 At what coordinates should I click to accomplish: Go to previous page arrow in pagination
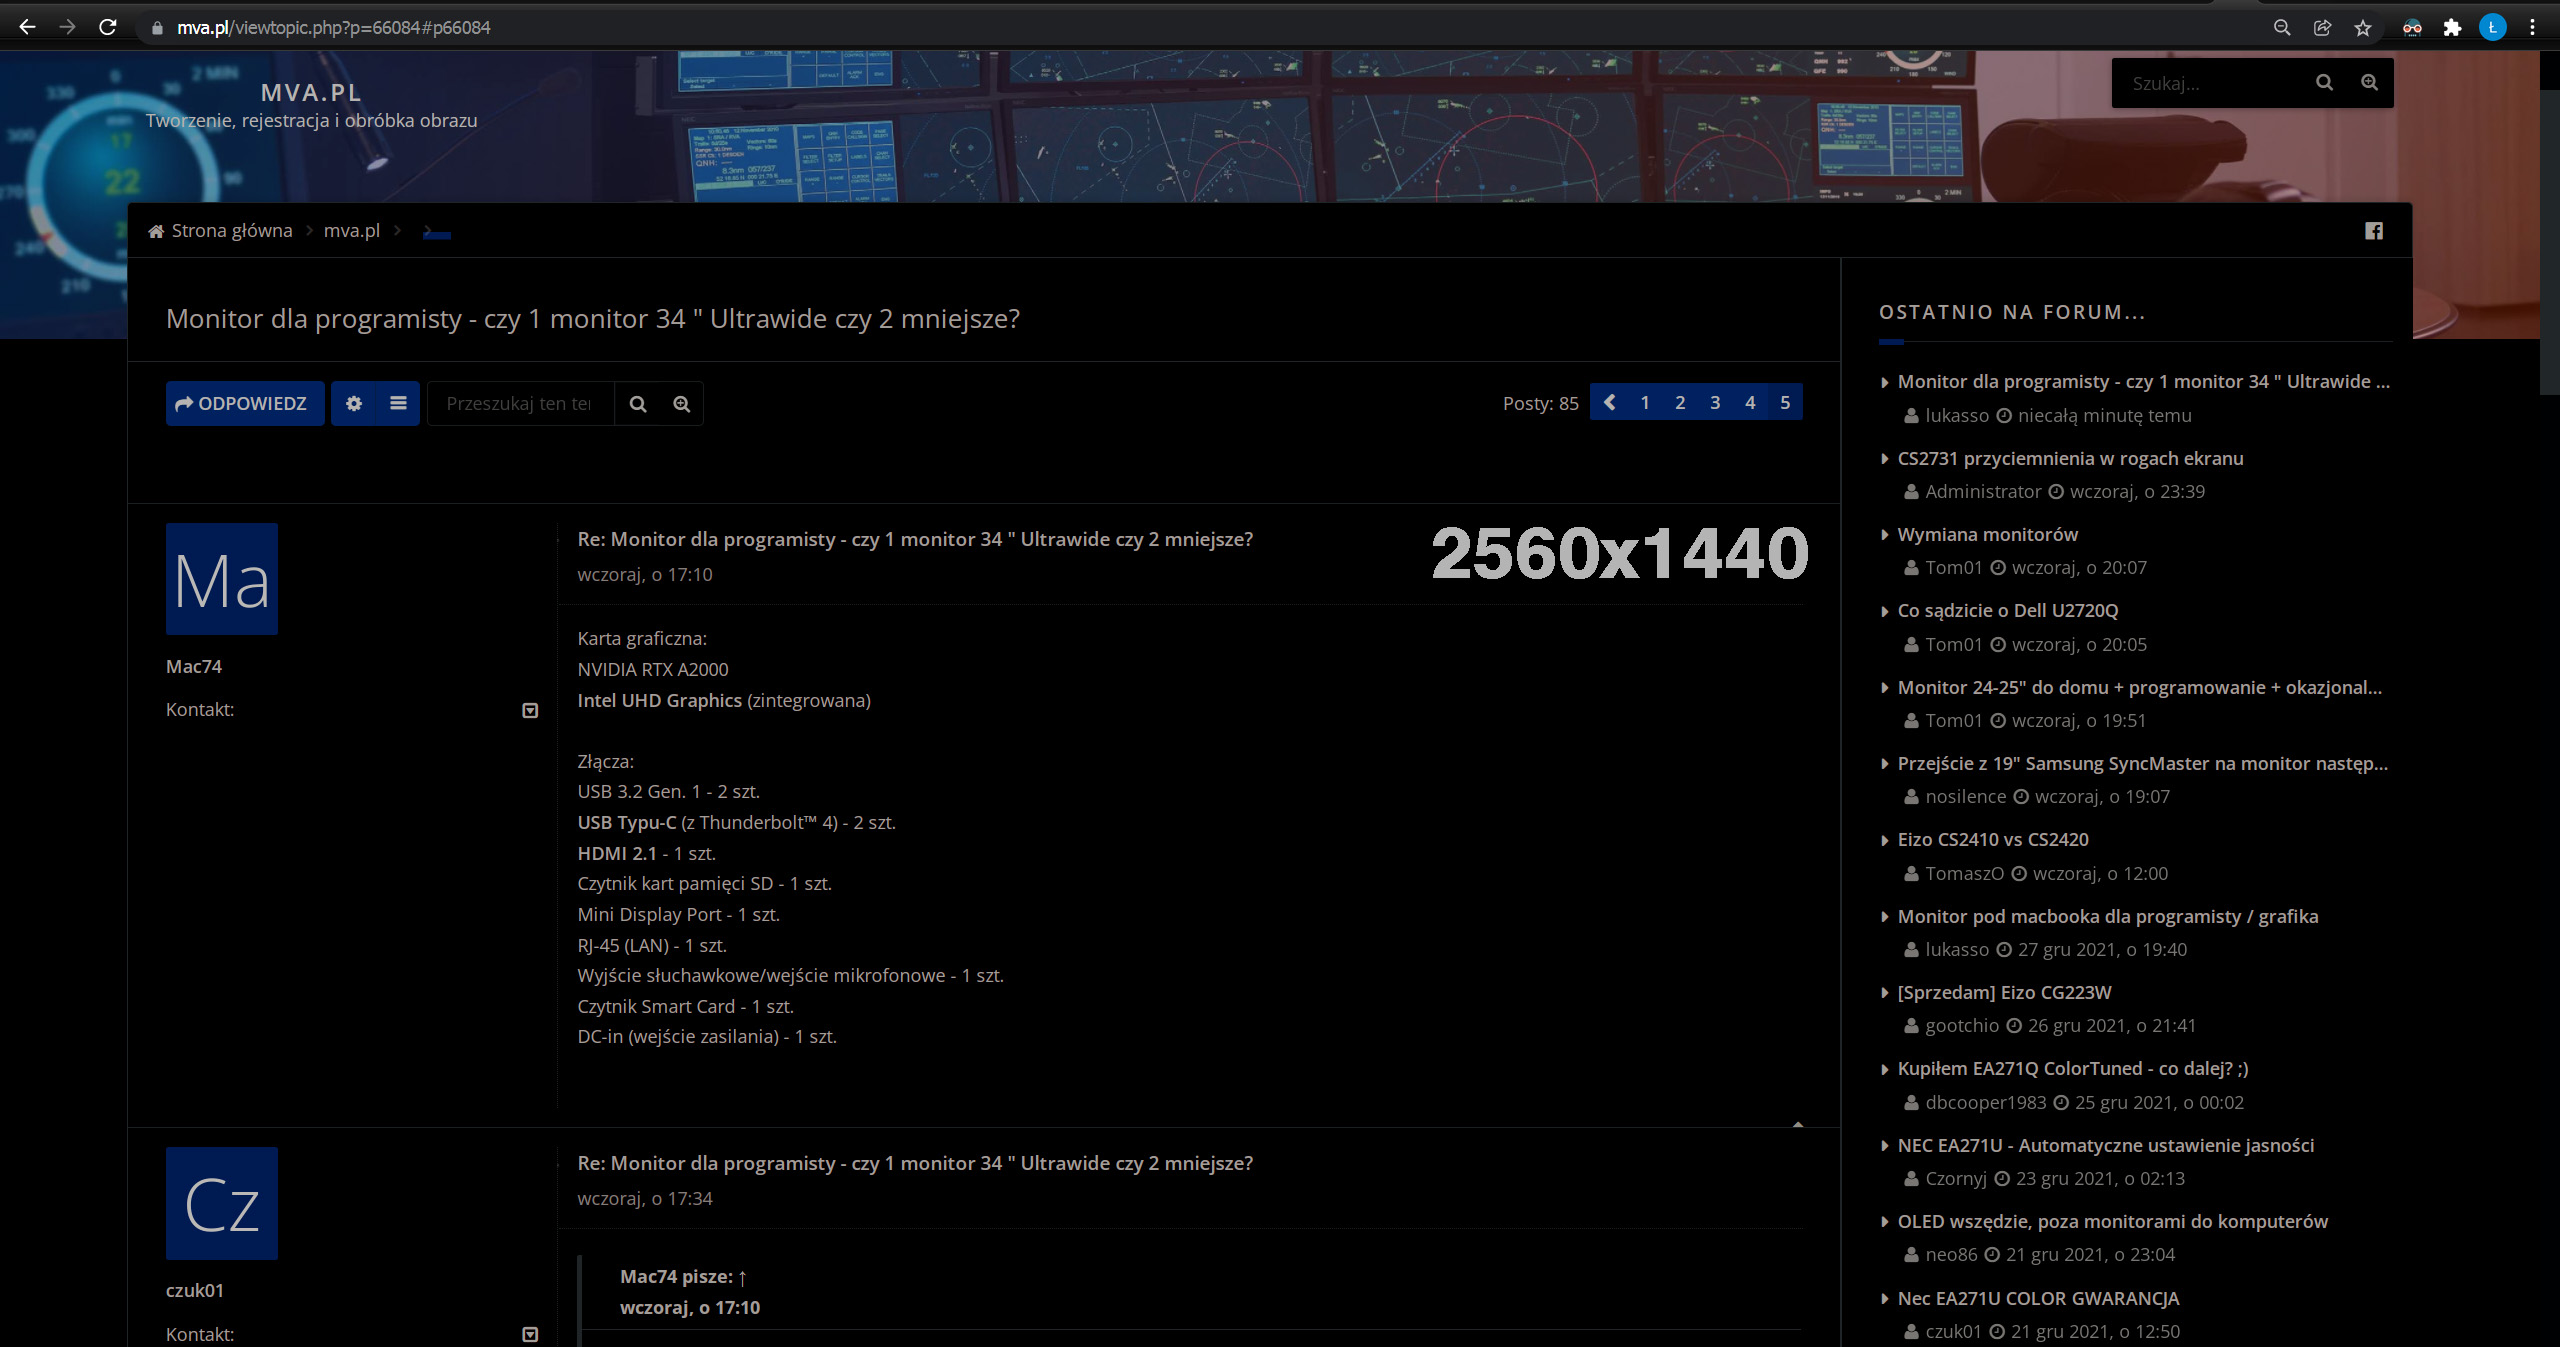pos(1609,402)
